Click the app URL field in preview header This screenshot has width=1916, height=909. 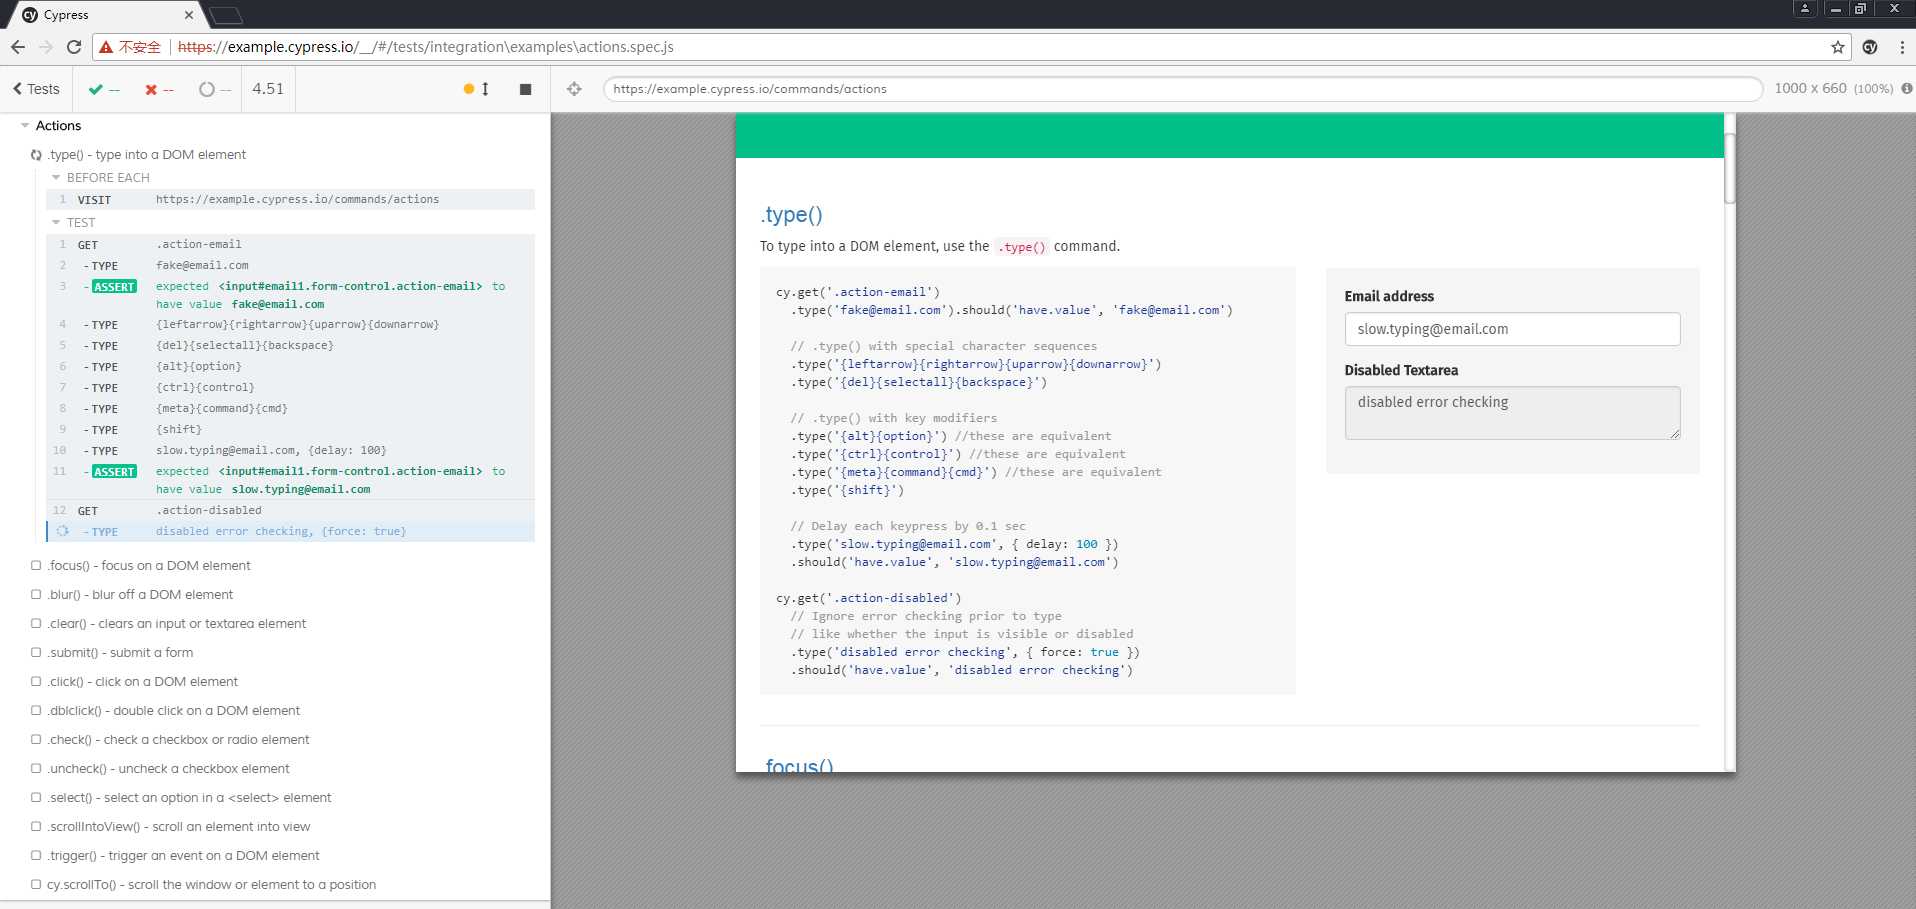pyautogui.click(x=1182, y=89)
